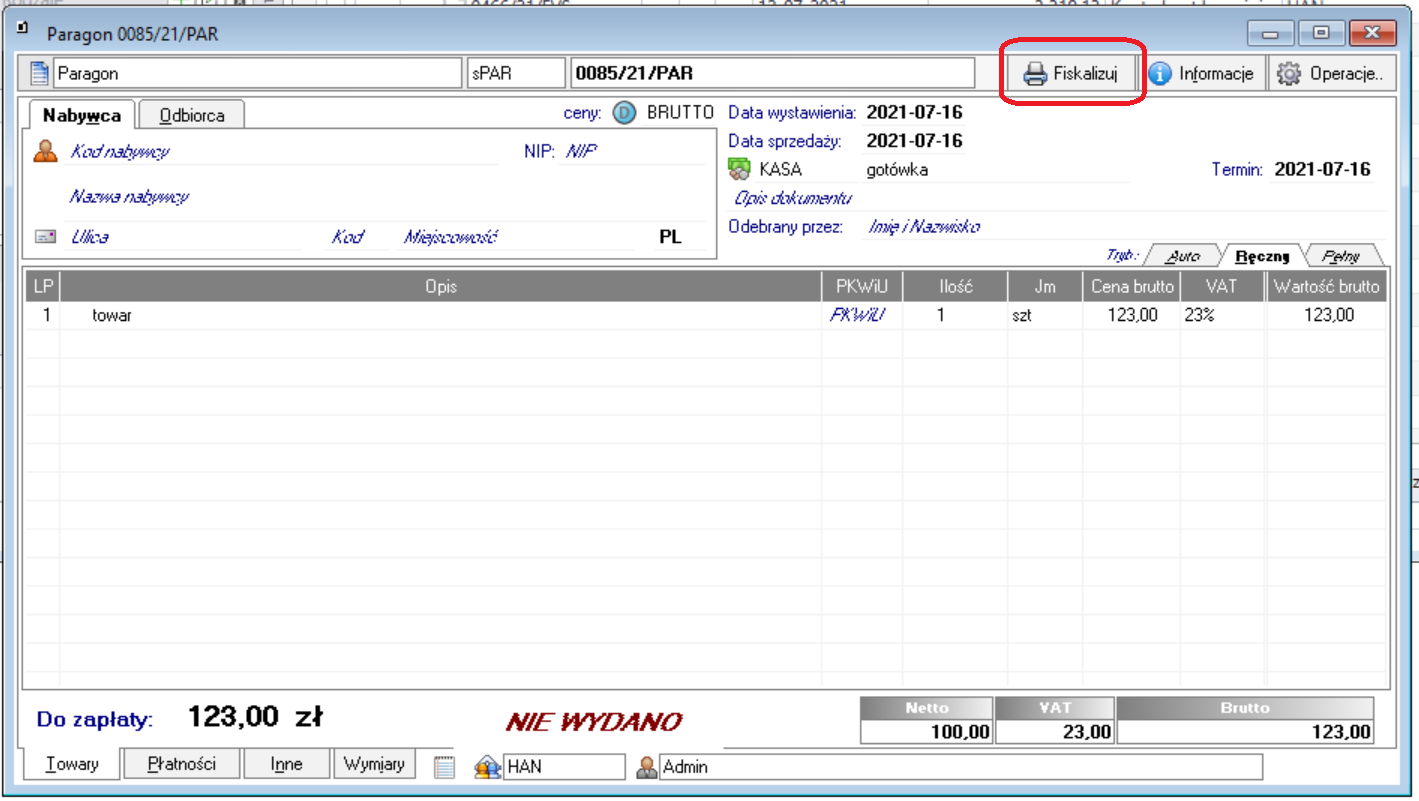Click the blue D price type icon
Screen dimensions: 1419x801
pyautogui.click(x=624, y=113)
